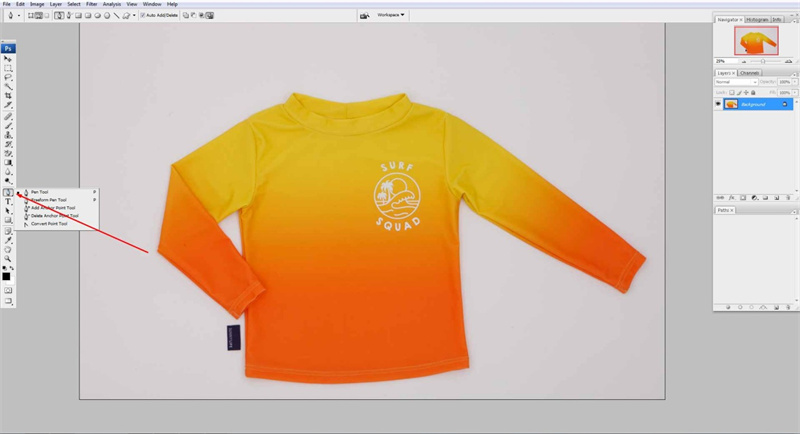This screenshot has width=800, height=434.
Task: Switch to the Channels tab
Action: click(749, 73)
